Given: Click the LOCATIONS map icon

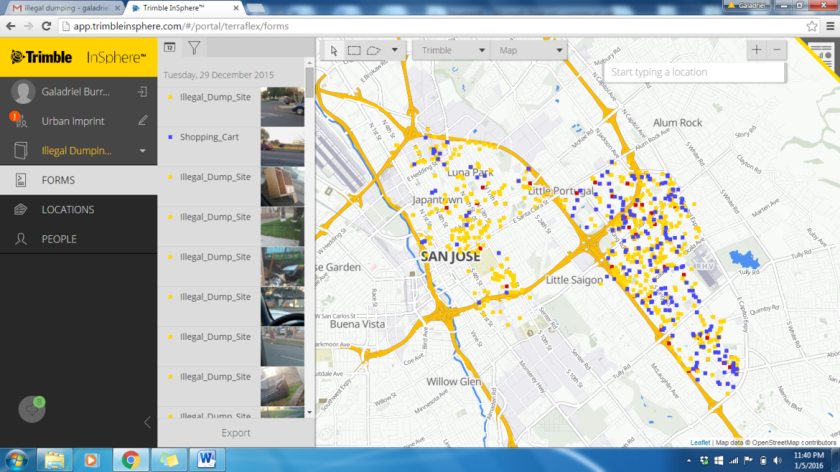Looking at the screenshot, I should tap(21, 209).
